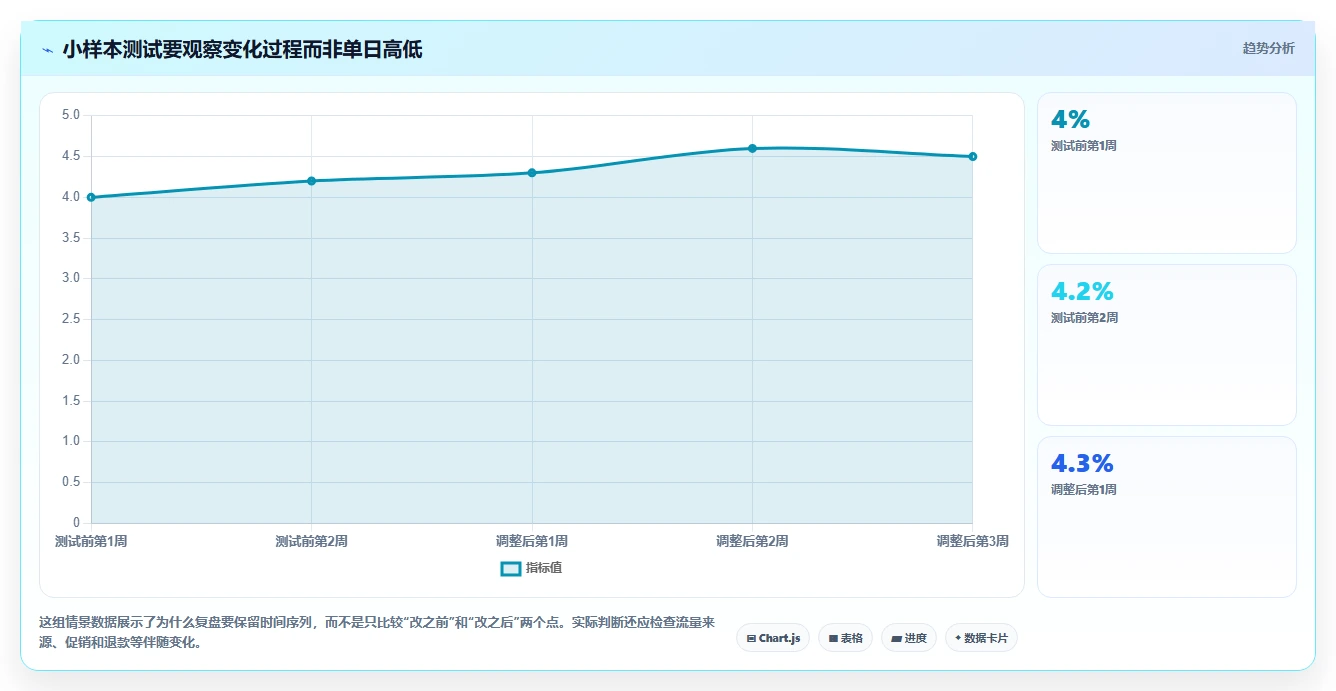Click the chart title 小样本测试要观察变化过程而非单日高低

pos(242,50)
